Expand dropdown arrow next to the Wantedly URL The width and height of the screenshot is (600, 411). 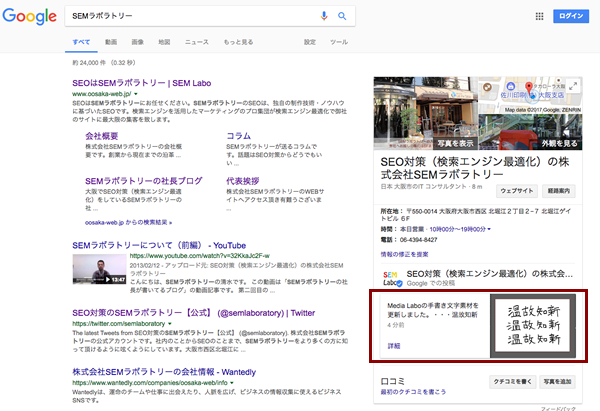pyautogui.click(x=232, y=383)
